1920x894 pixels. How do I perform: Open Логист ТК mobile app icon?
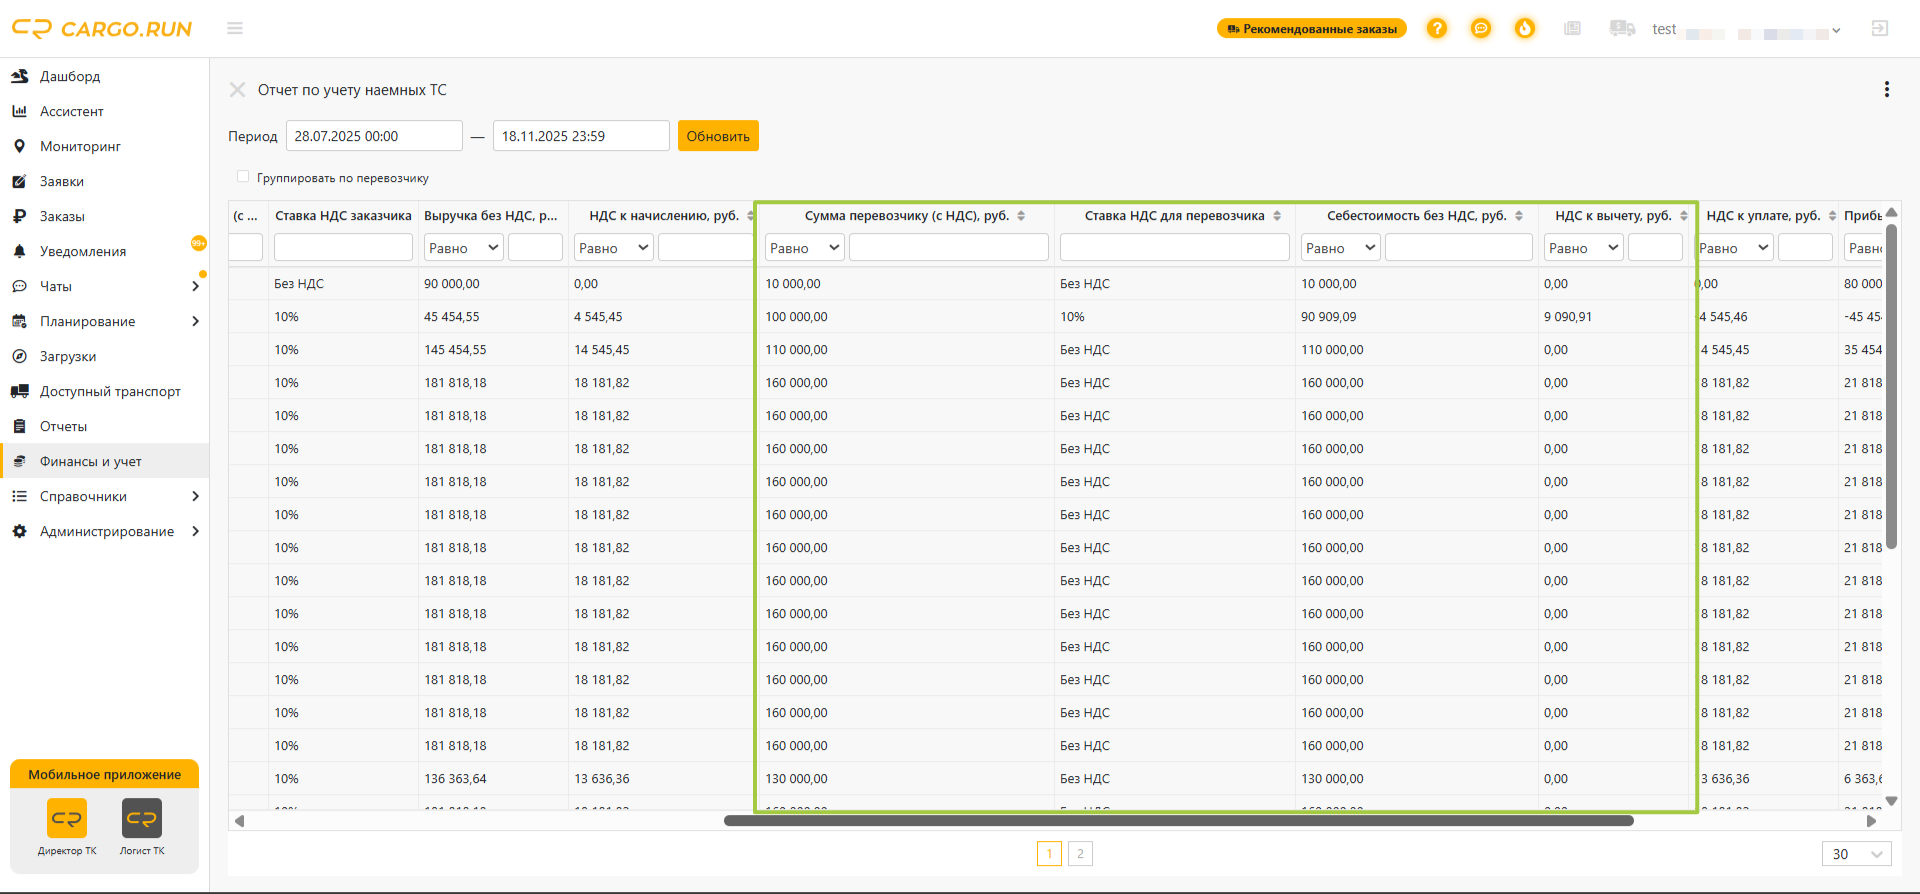click(142, 819)
